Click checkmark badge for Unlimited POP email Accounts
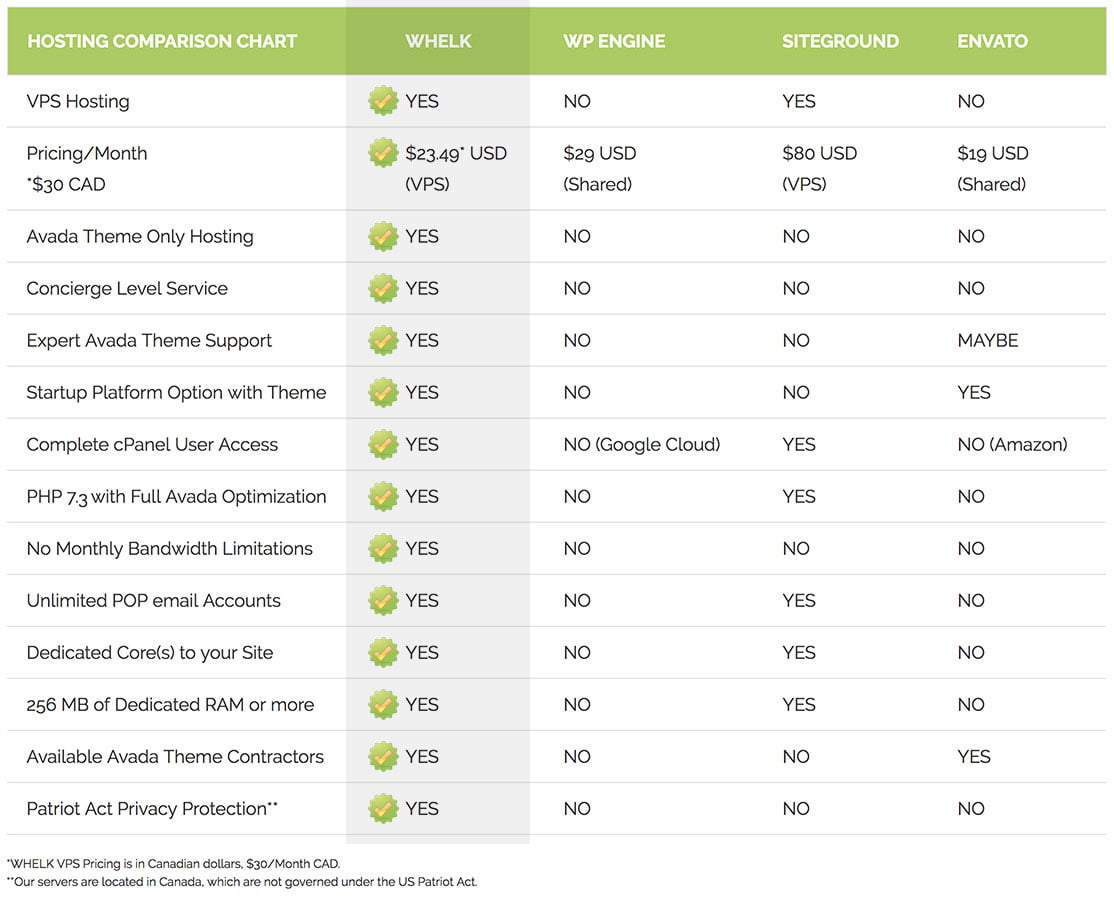1114x898 pixels. (383, 601)
